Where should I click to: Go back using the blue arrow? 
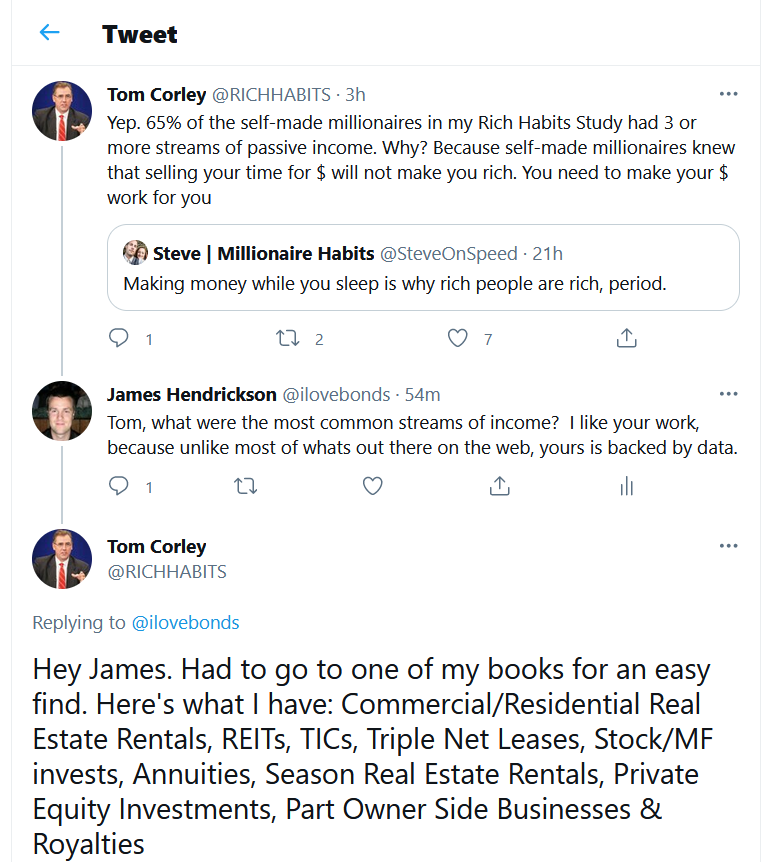tap(49, 32)
